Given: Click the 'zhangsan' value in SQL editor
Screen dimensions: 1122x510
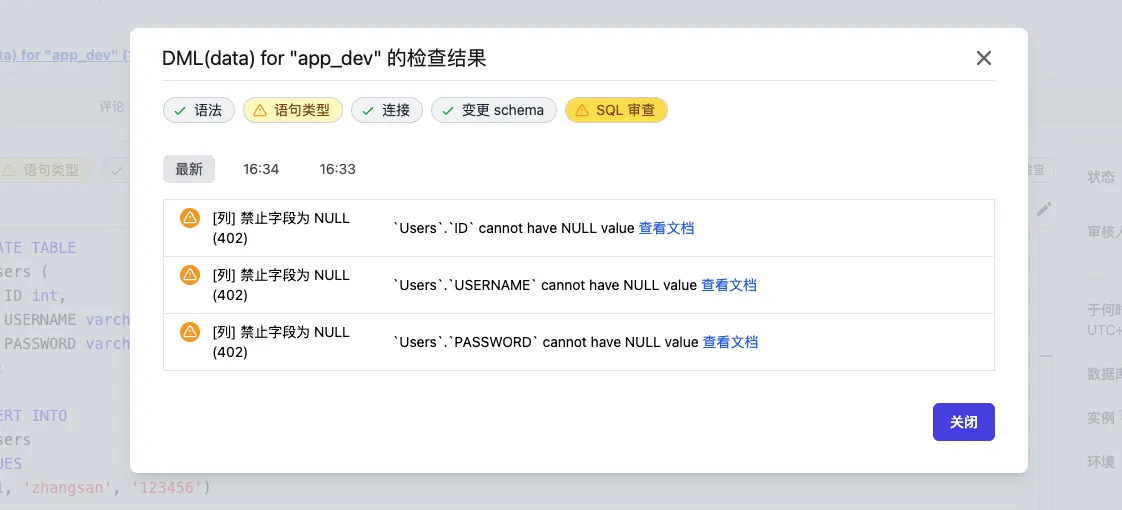Looking at the screenshot, I should tap(67, 488).
